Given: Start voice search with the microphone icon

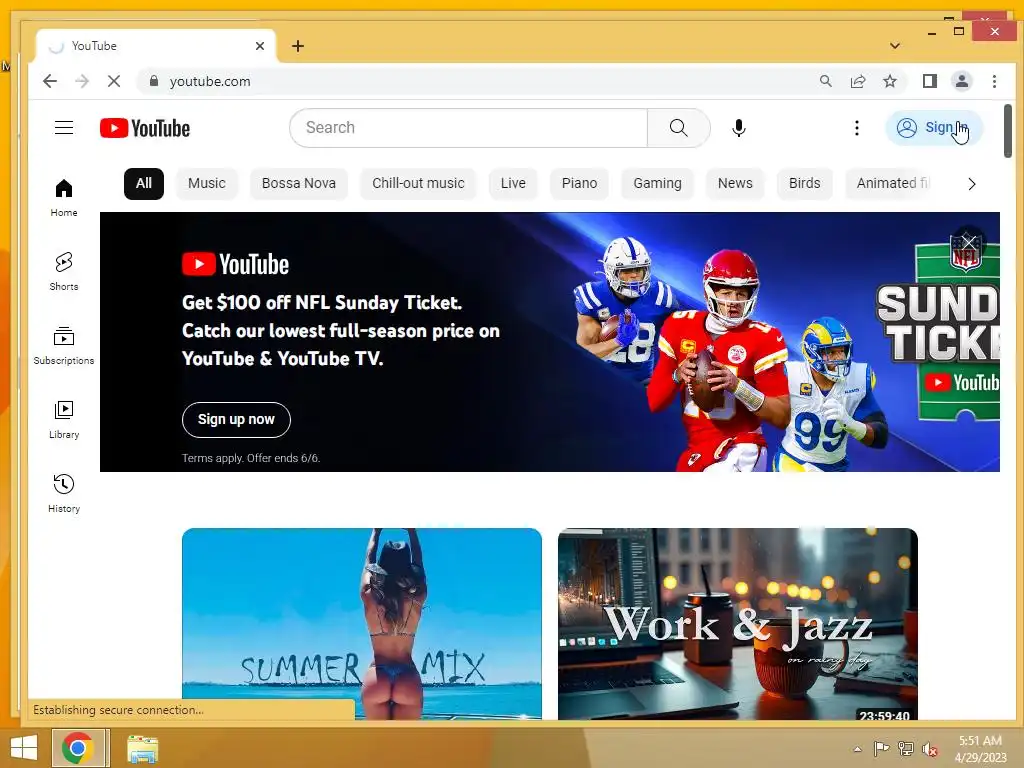Looking at the screenshot, I should click(739, 128).
